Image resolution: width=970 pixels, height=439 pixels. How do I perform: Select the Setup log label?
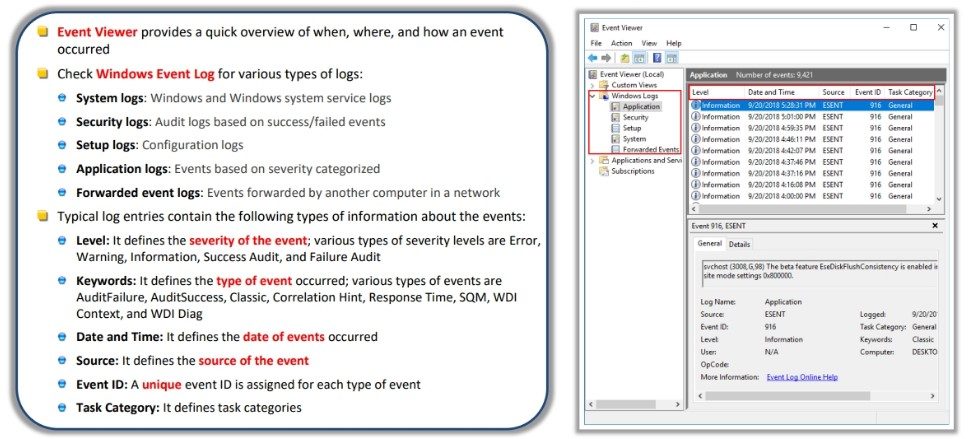click(x=632, y=128)
